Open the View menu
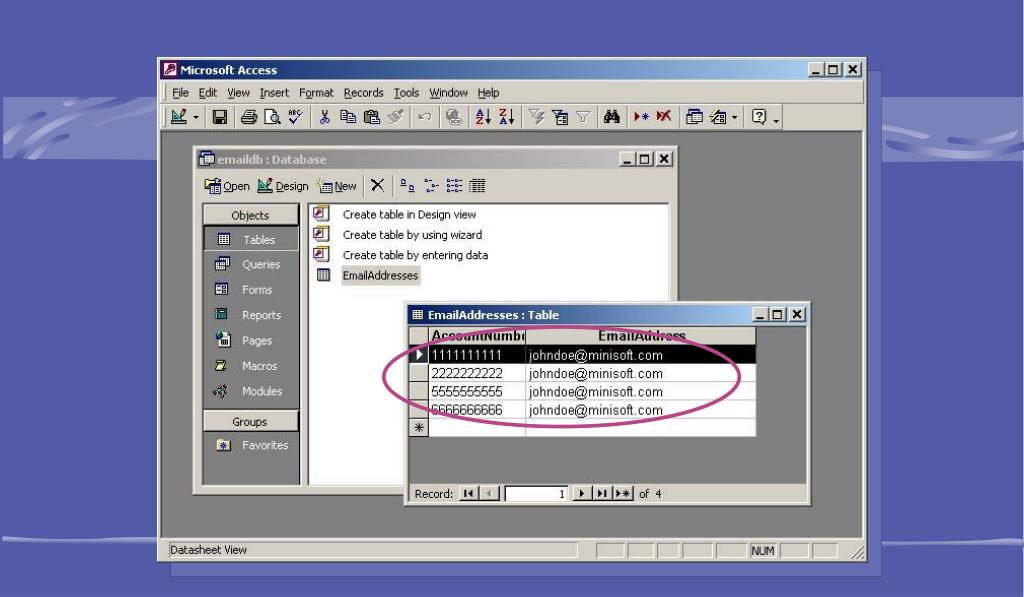Viewport: 1024px width, 597px height. [238, 93]
